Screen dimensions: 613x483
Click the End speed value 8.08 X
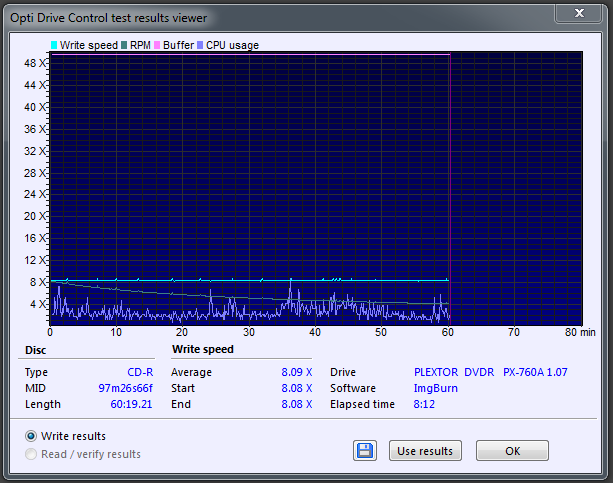coord(297,404)
